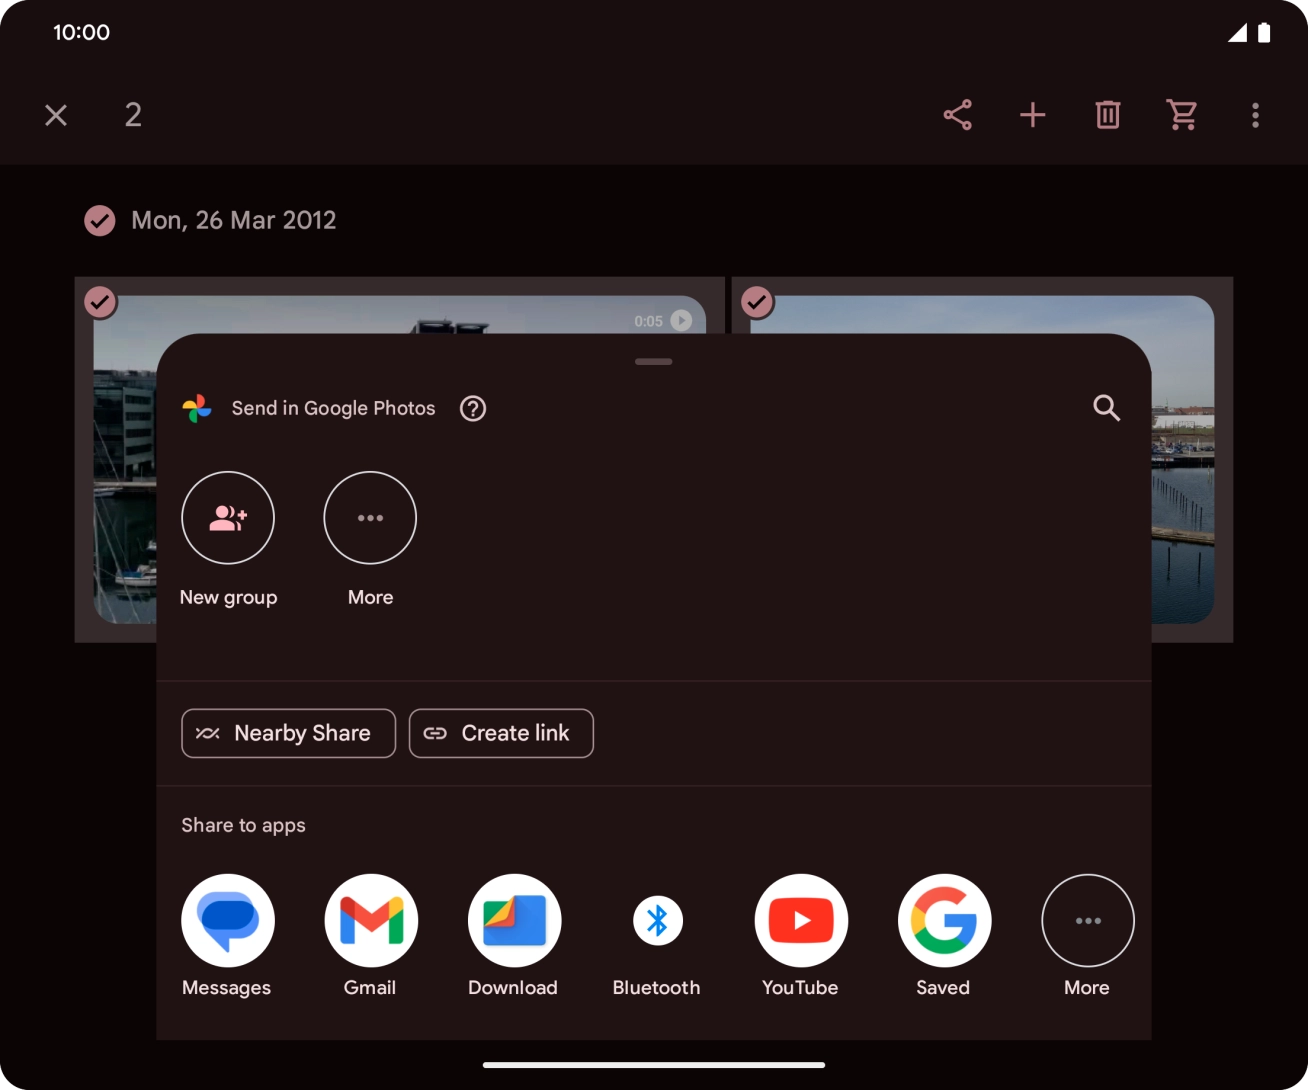This screenshot has height=1090, width=1308.
Task: Open the shopping cart order icon
Action: click(x=1182, y=115)
